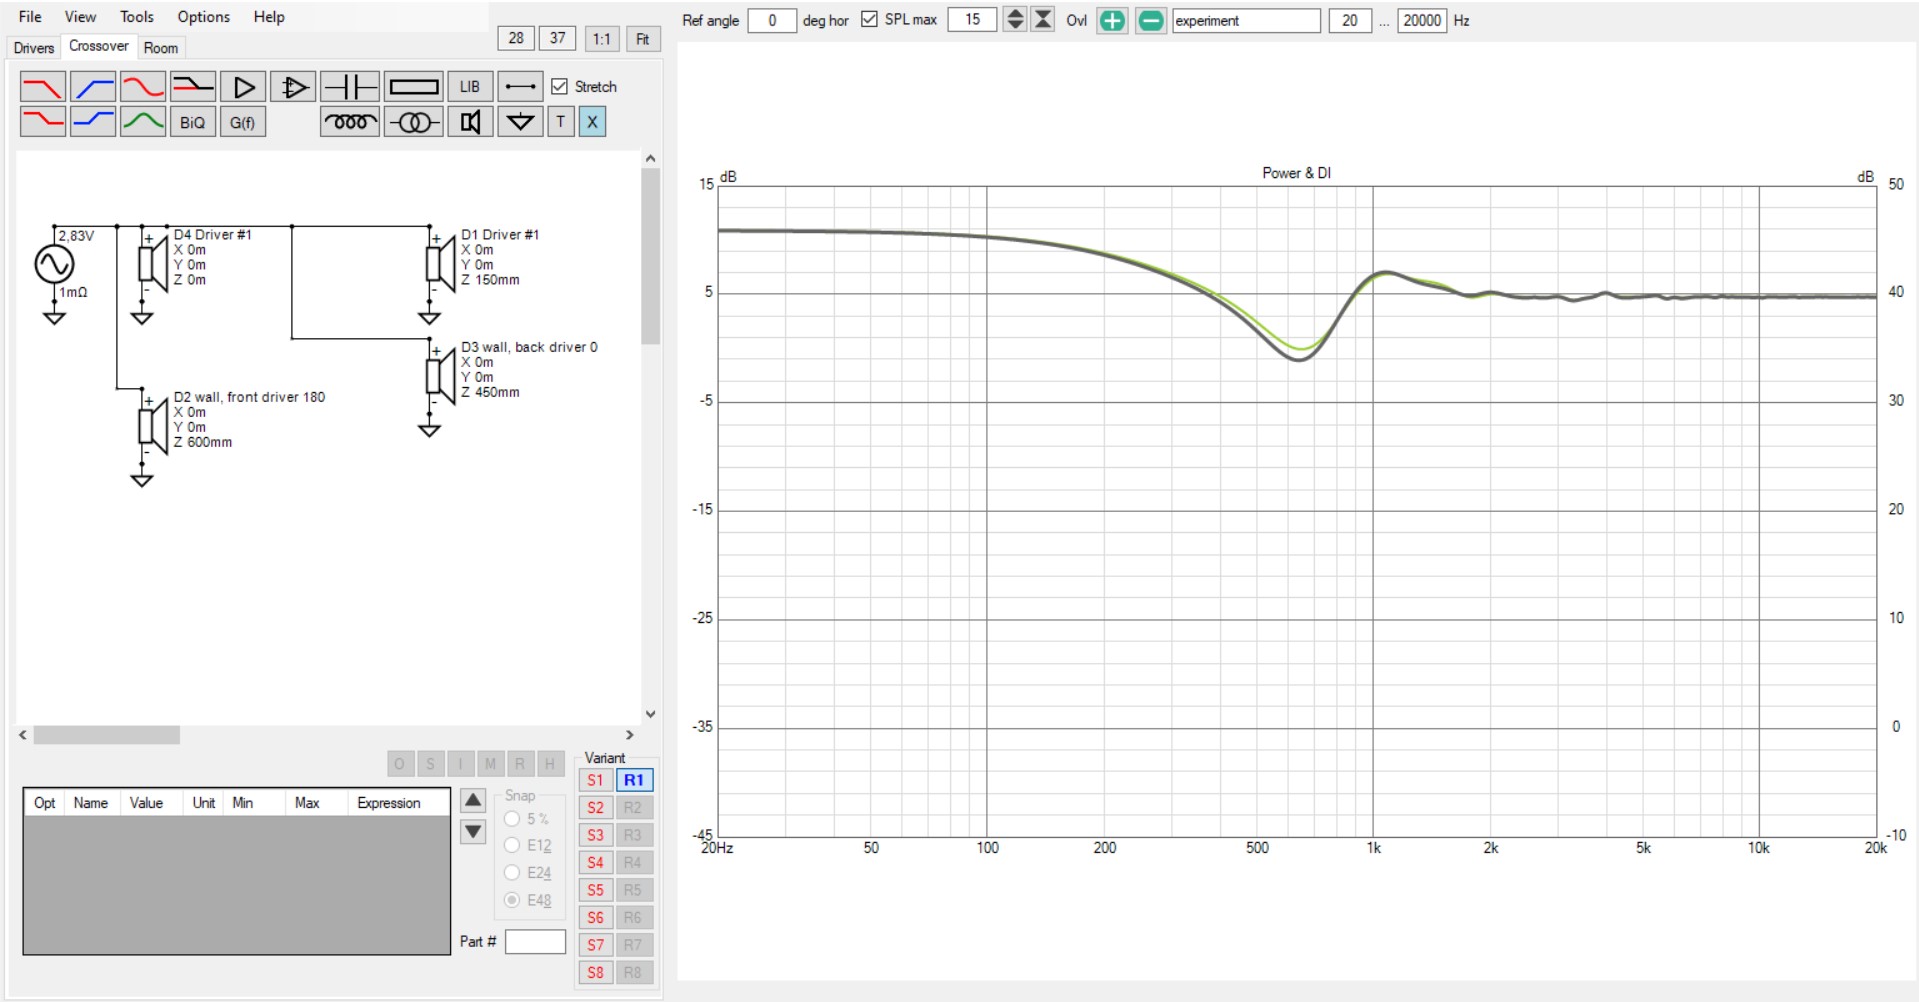Viewport: 1919px width, 1002px height.
Task: Select the T text tool
Action: click(561, 122)
